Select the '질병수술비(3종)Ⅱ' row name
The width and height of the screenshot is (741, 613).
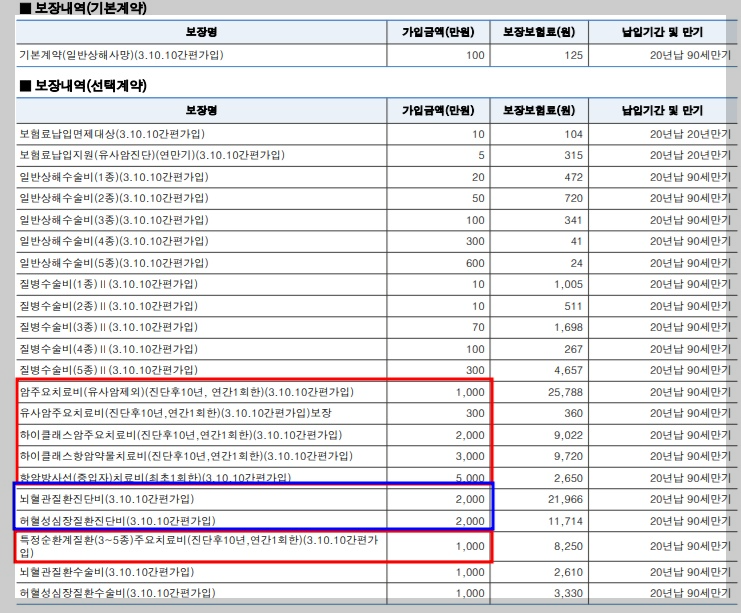(109, 327)
